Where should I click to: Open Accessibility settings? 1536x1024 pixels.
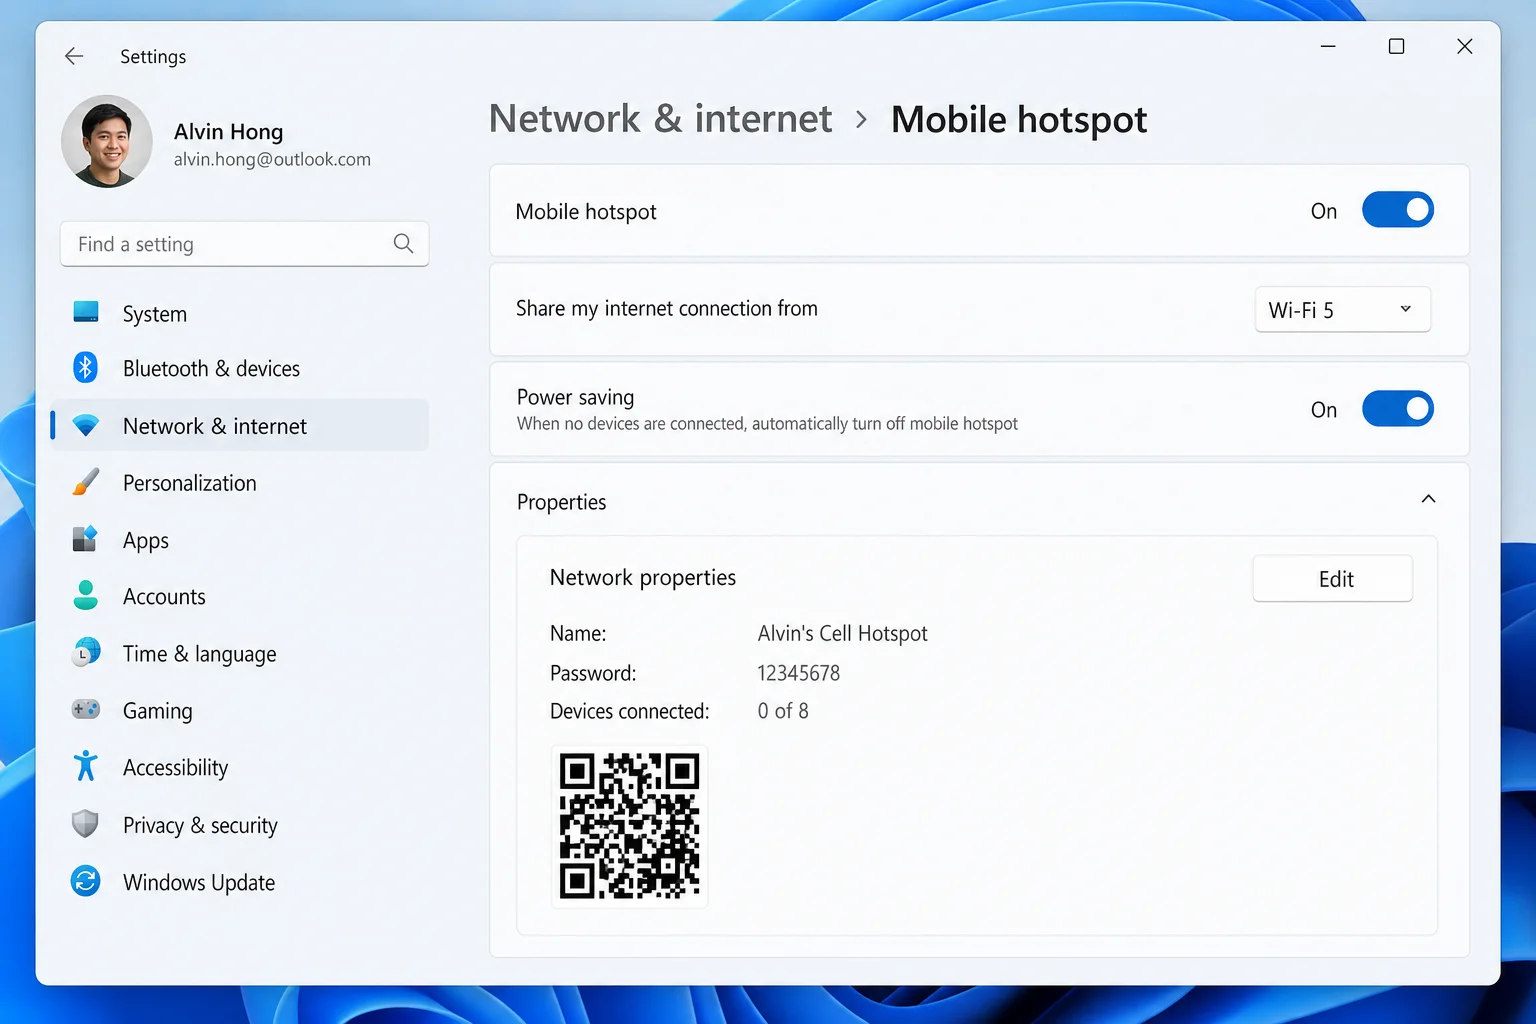pyautogui.click(x=240, y=767)
